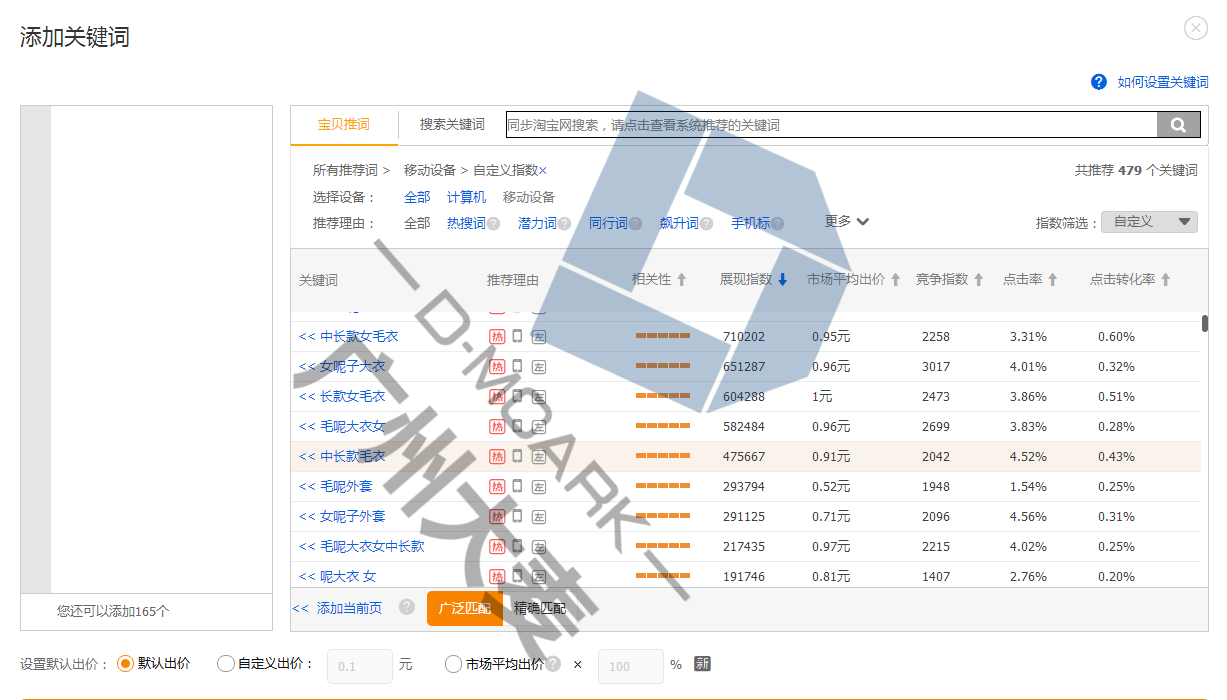Add keyword 毛呢外套
Screen dimensions: 1227x700
click(335, 487)
